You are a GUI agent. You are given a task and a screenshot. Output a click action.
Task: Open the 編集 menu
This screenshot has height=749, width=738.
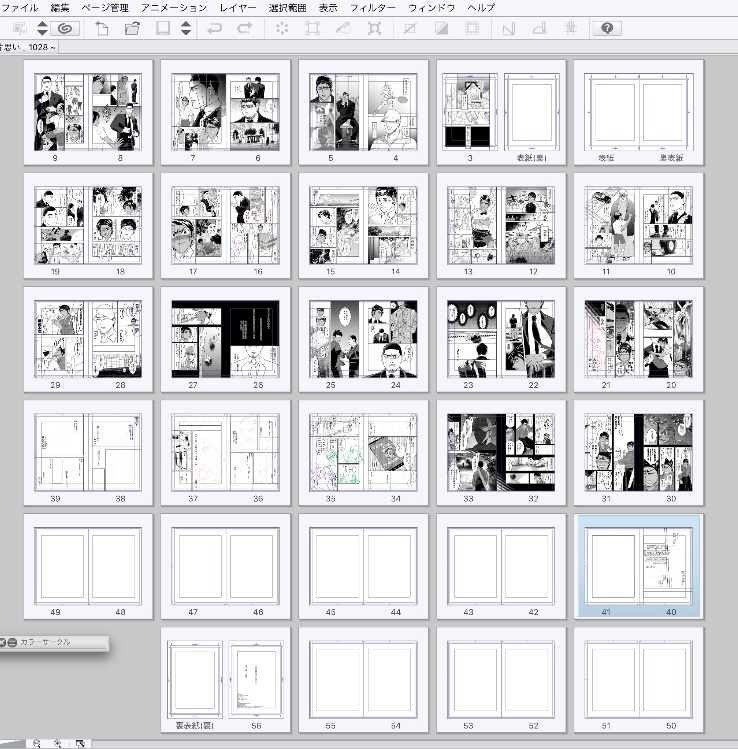click(60, 8)
